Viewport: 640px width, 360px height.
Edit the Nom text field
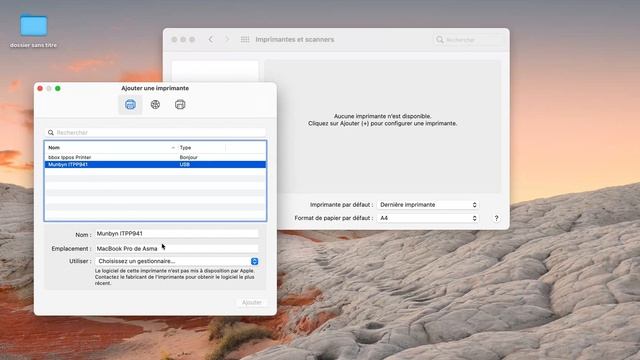pos(177,233)
